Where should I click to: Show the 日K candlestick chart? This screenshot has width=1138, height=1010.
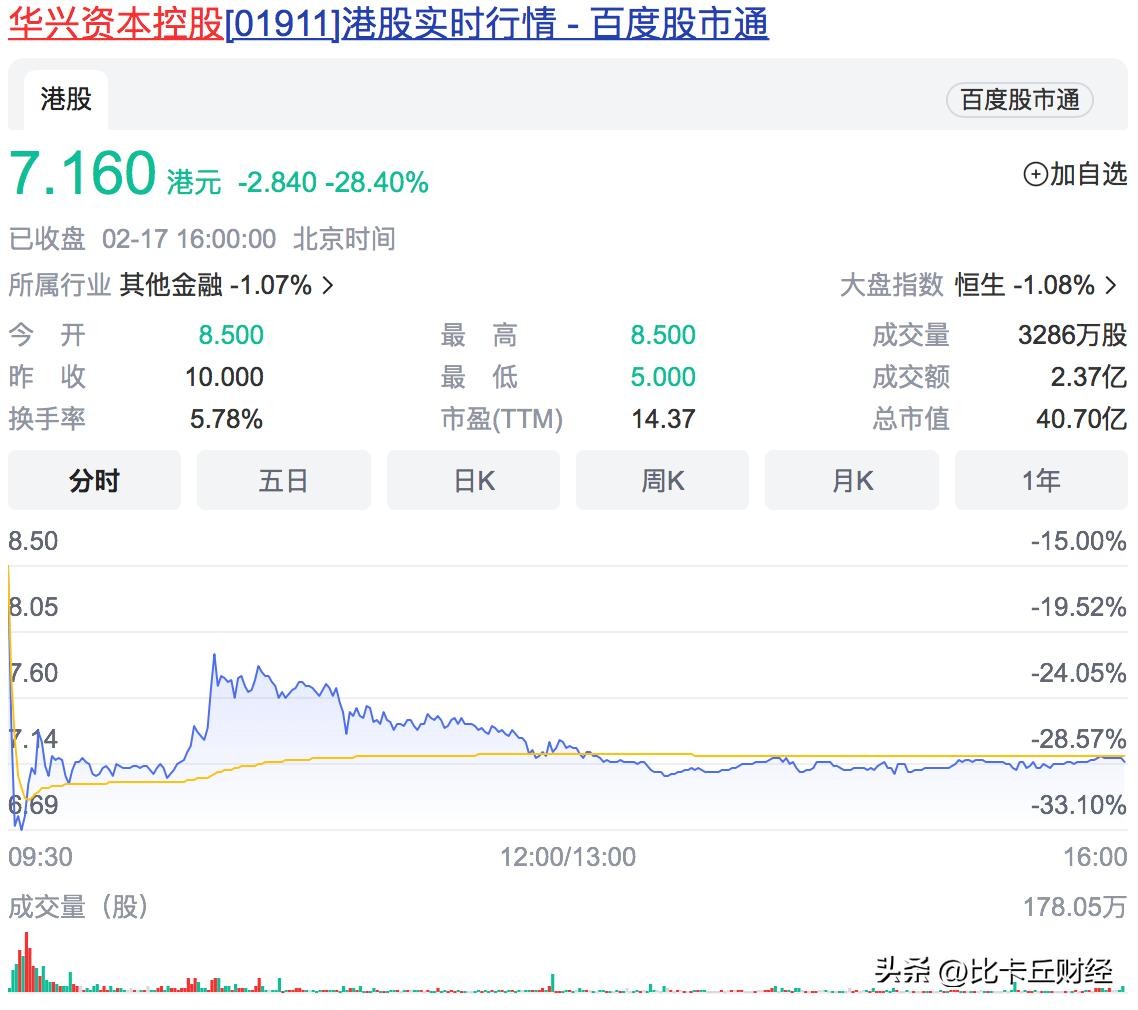[473, 481]
